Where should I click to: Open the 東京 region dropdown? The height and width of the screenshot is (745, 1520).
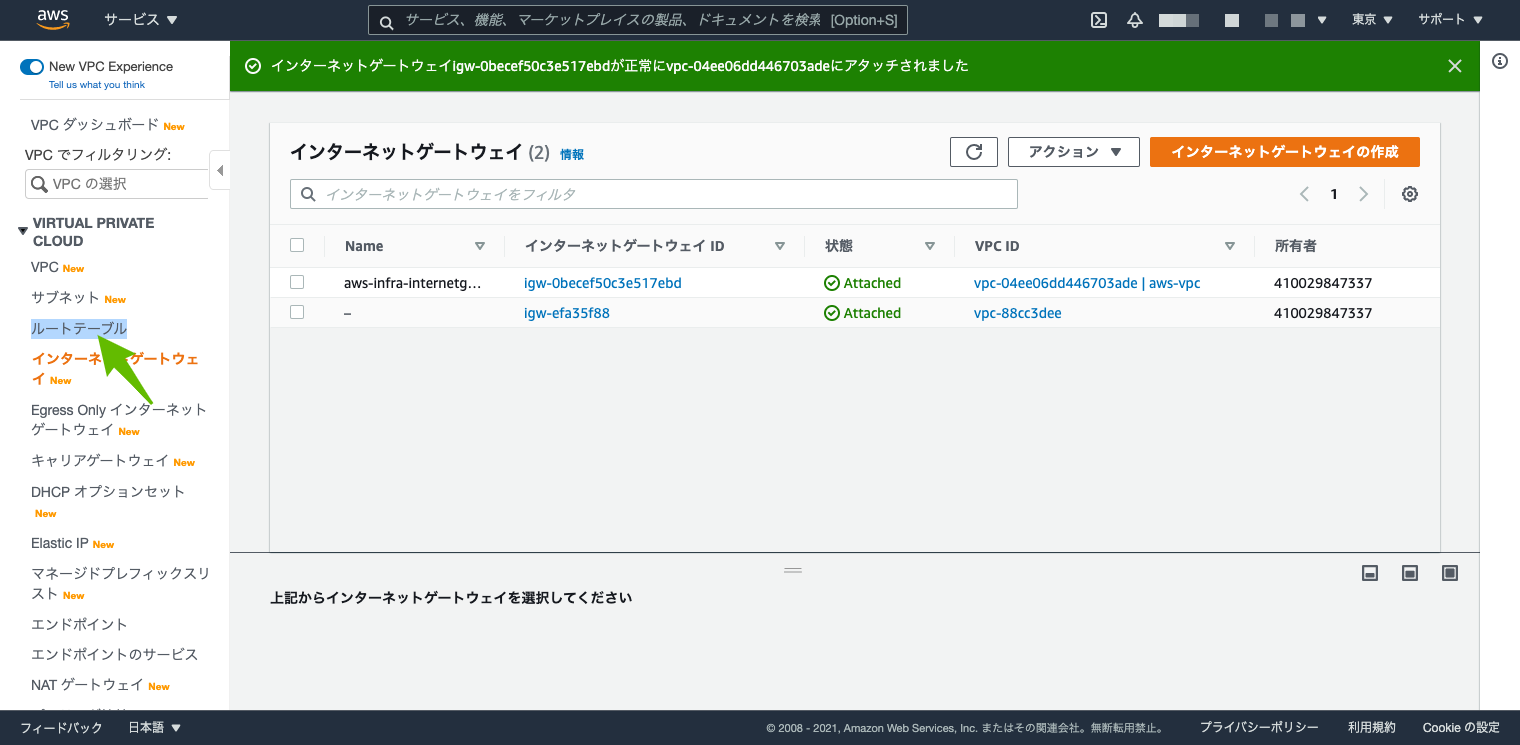coord(1372,20)
